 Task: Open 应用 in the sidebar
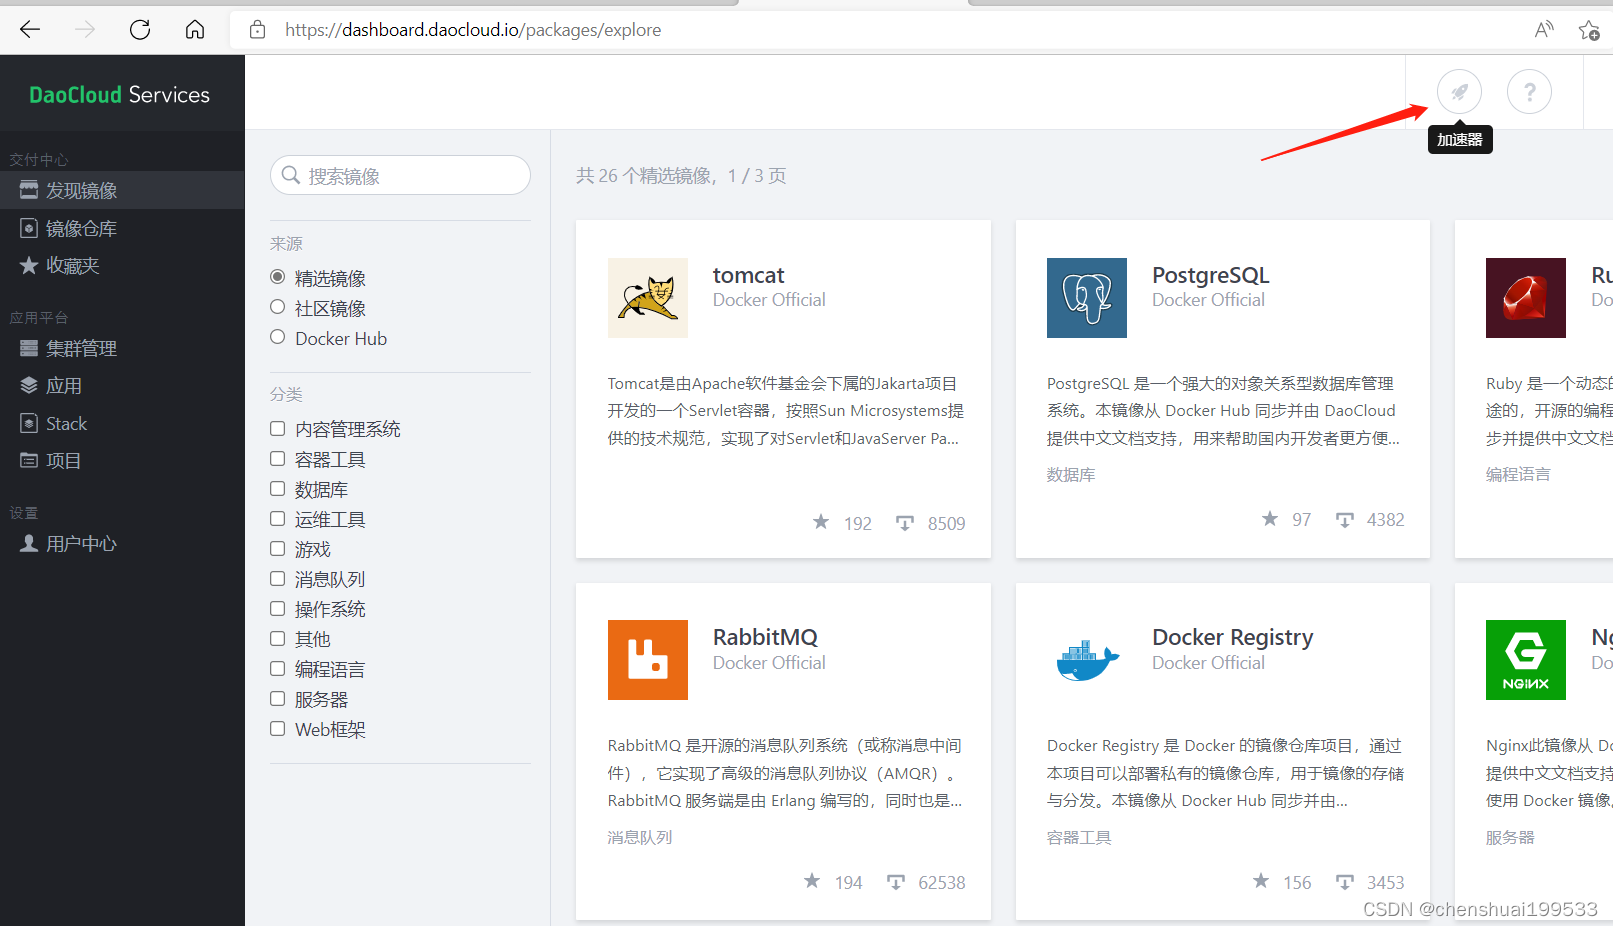pos(122,386)
